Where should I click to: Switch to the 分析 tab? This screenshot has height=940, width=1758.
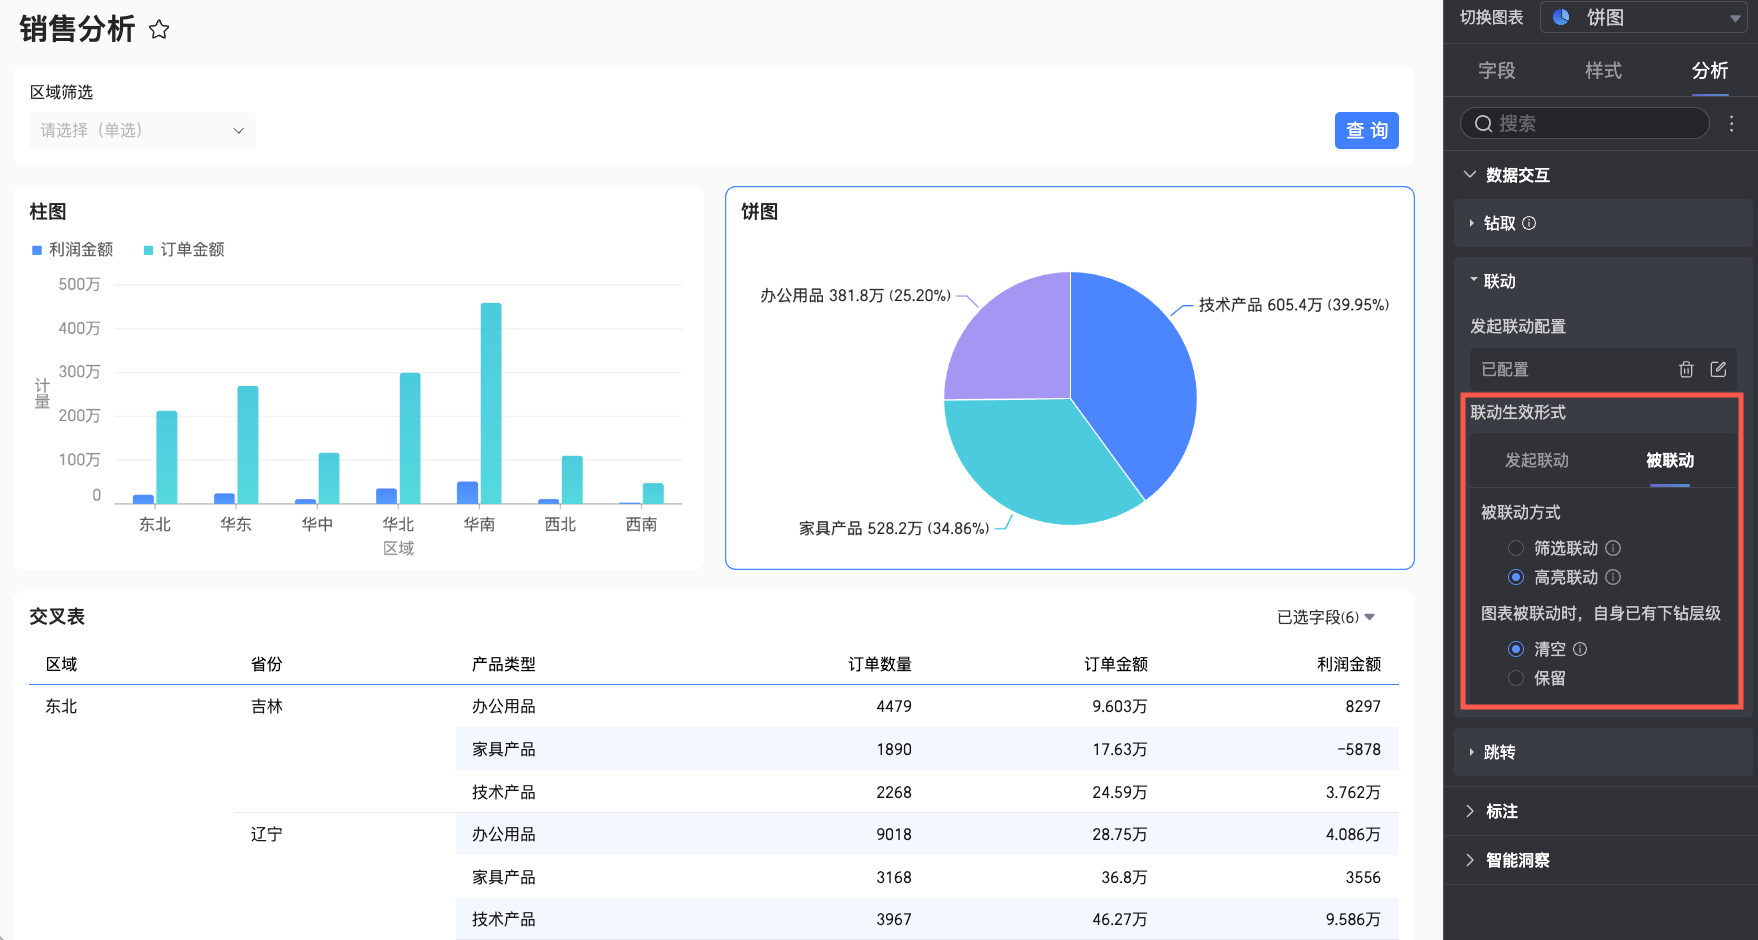(1710, 71)
